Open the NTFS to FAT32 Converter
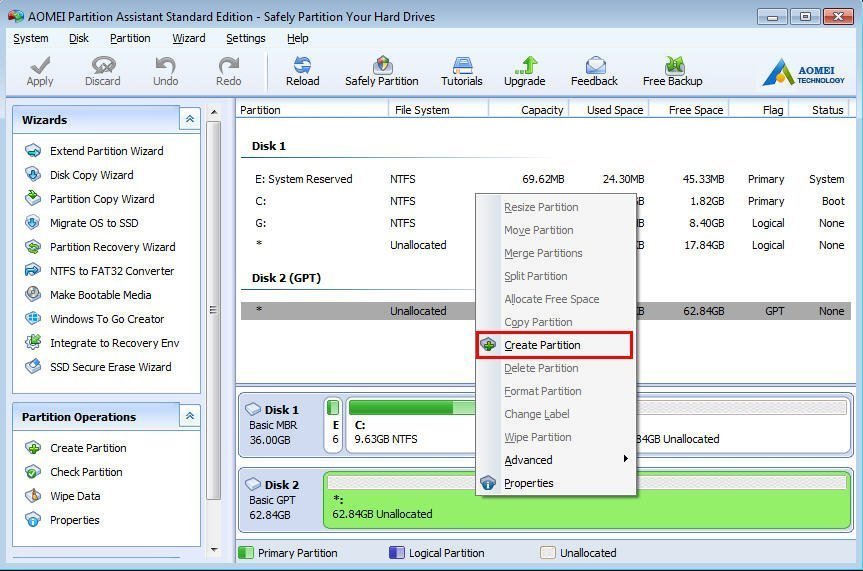 (112, 271)
